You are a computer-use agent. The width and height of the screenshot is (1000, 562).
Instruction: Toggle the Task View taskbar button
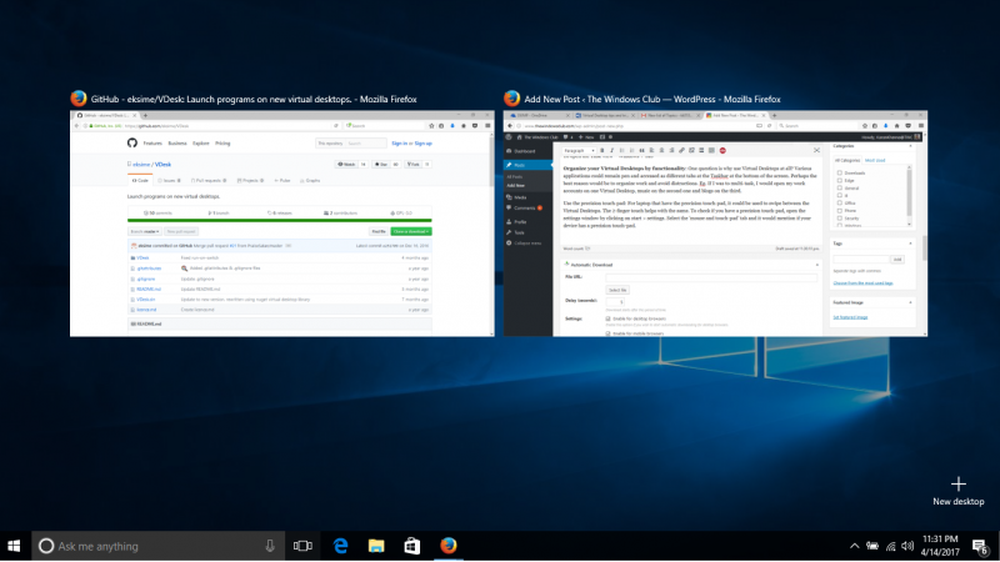click(302, 546)
